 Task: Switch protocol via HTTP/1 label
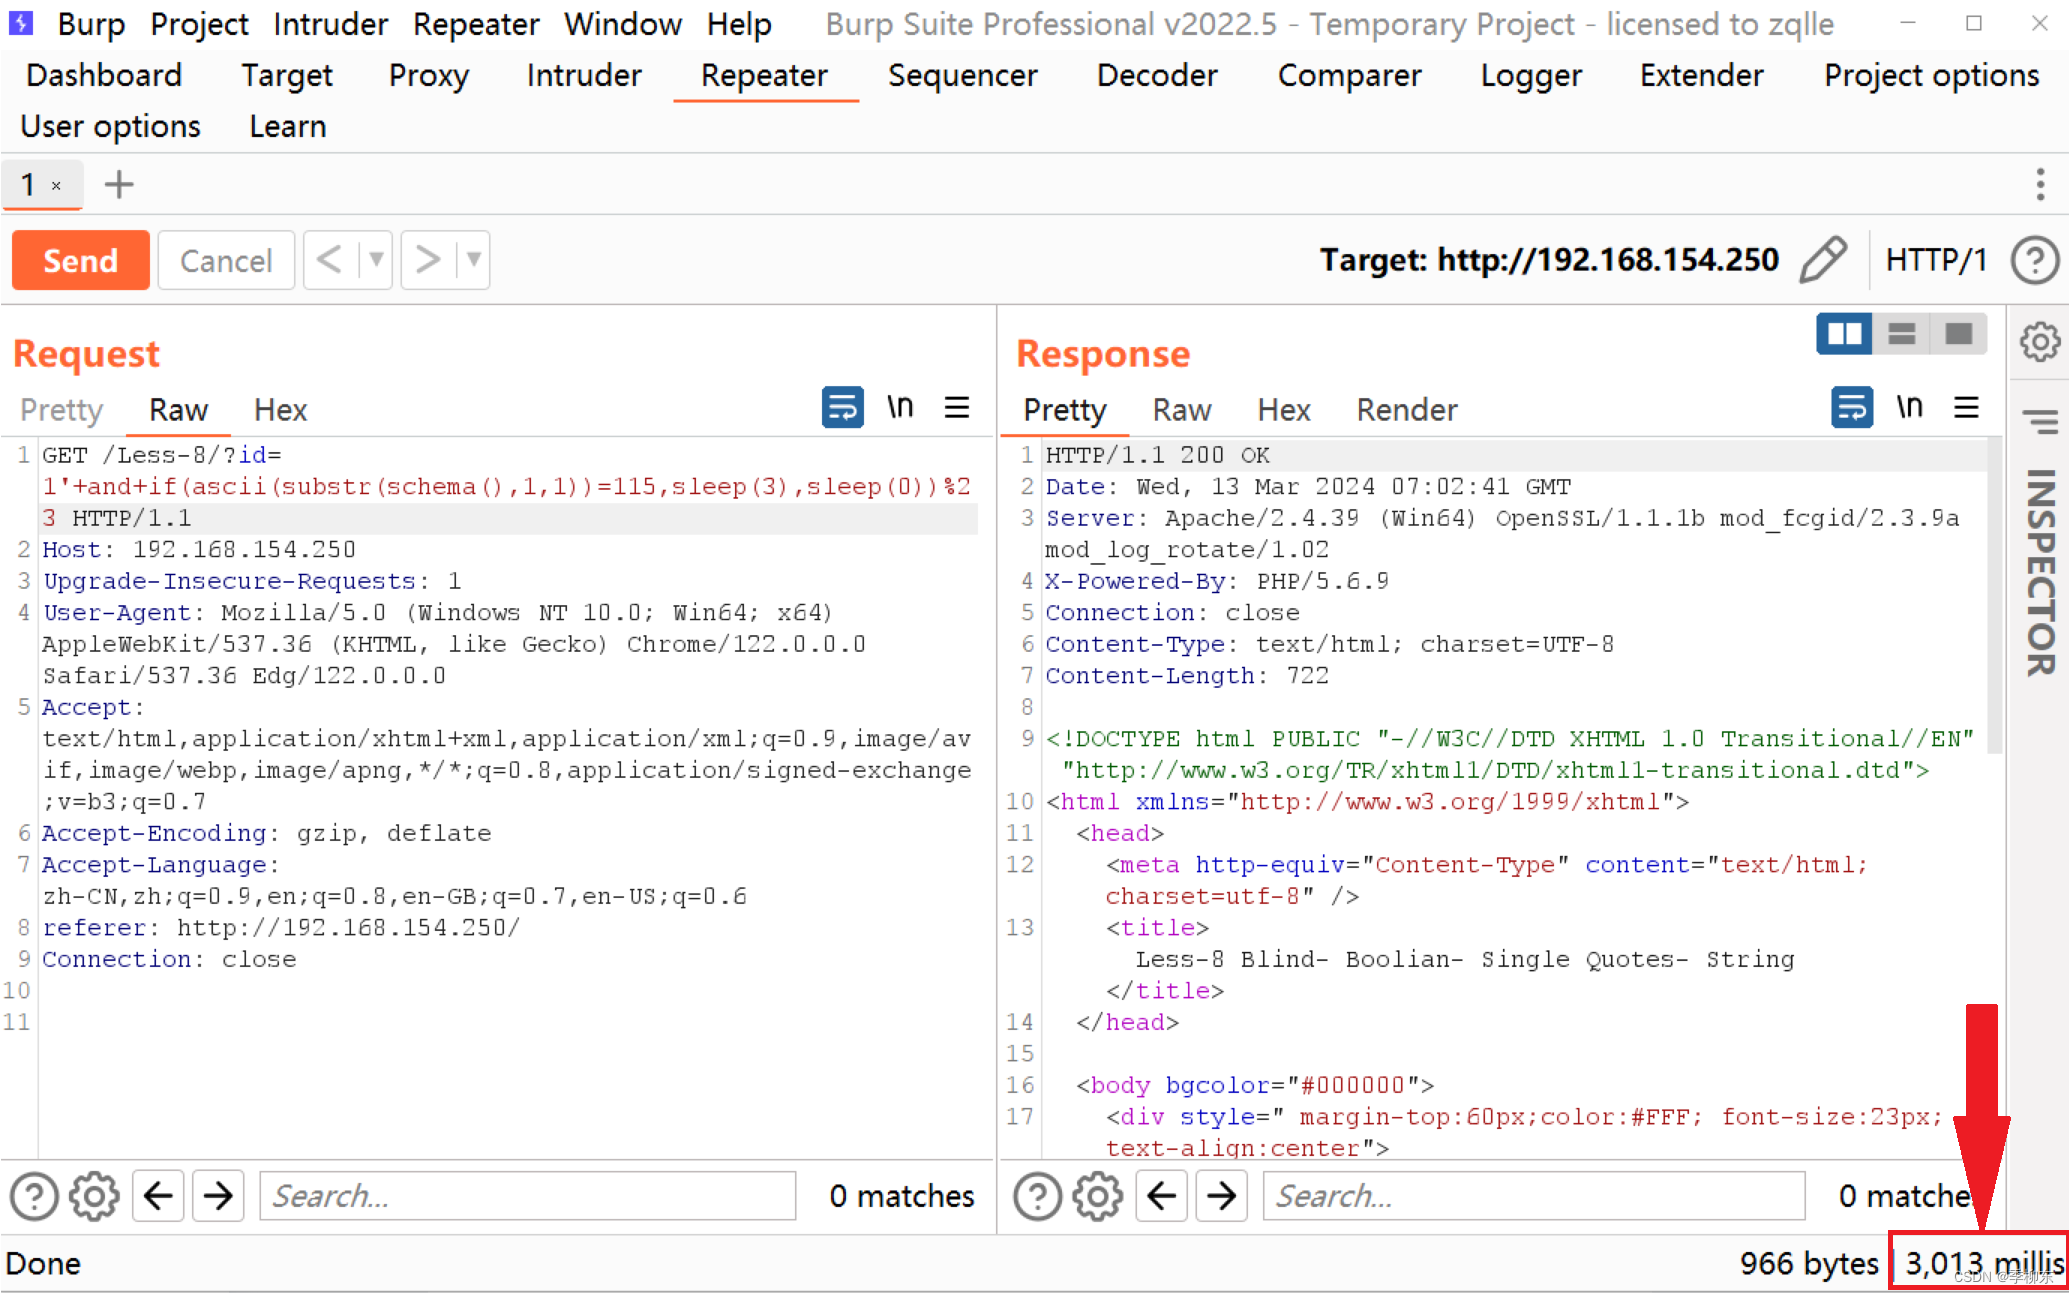[x=1935, y=260]
